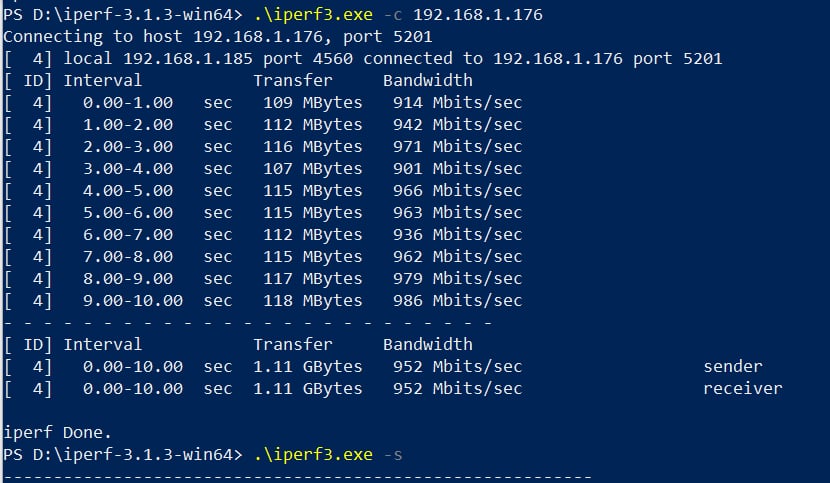This screenshot has height=483, width=830.
Task: Click the 914 Mbits/sec bandwidth value
Action: click(457, 102)
